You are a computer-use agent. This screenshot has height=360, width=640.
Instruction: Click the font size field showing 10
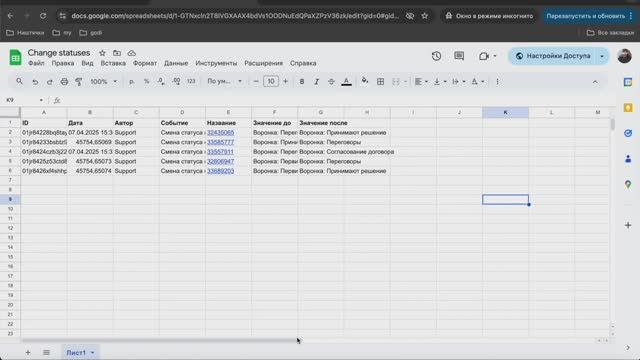[271, 82]
